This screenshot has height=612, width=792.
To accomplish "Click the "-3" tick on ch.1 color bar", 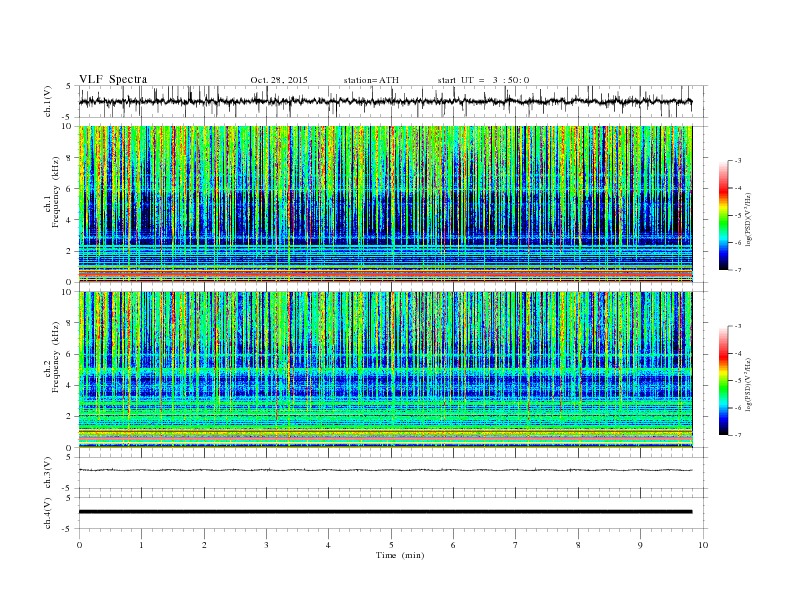I will tap(738, 161).
